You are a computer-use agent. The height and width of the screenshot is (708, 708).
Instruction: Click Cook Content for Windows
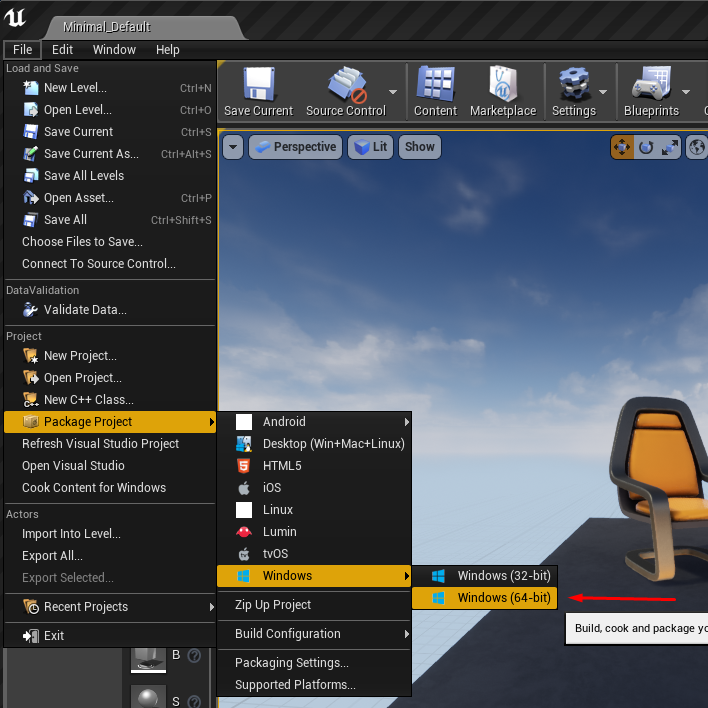pyautogui.click(x=110, y=488)
